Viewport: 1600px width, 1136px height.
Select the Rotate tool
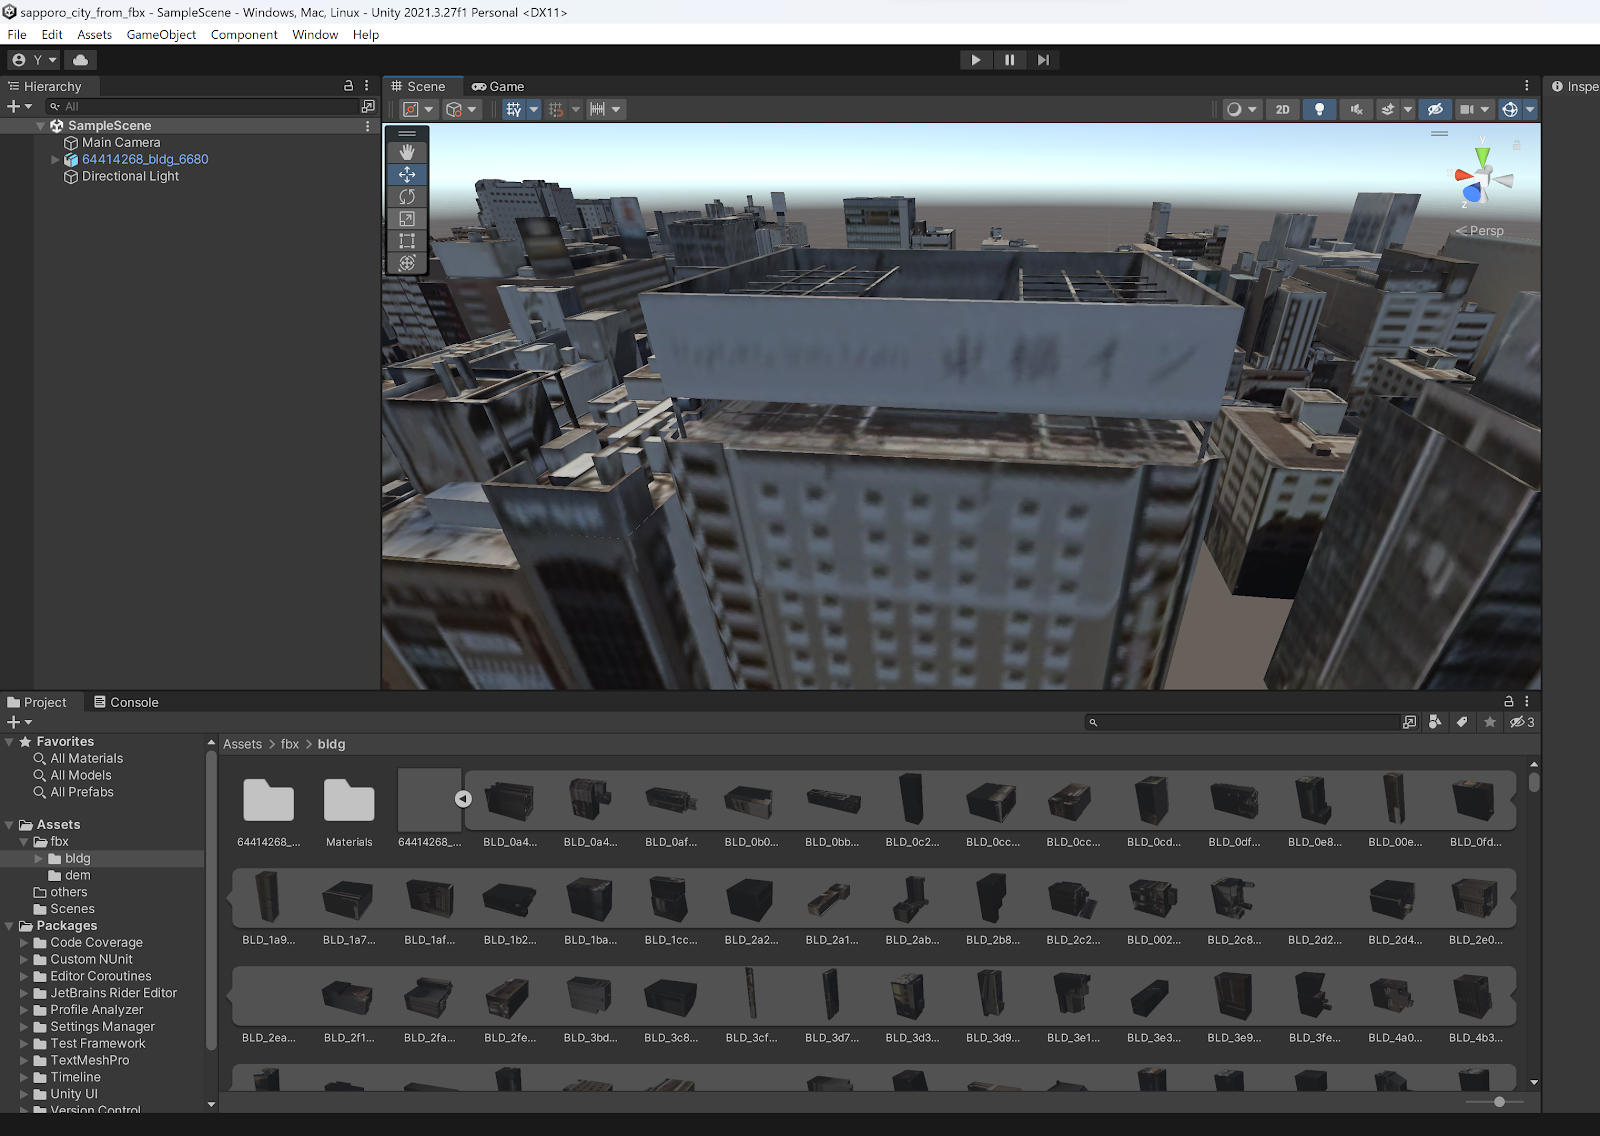click(x=407, y=197)
